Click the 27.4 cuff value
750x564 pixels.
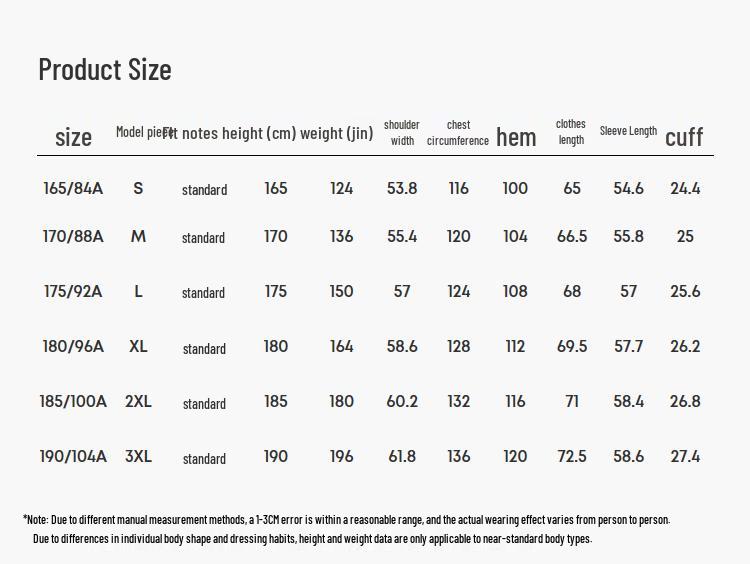[685, 456]
